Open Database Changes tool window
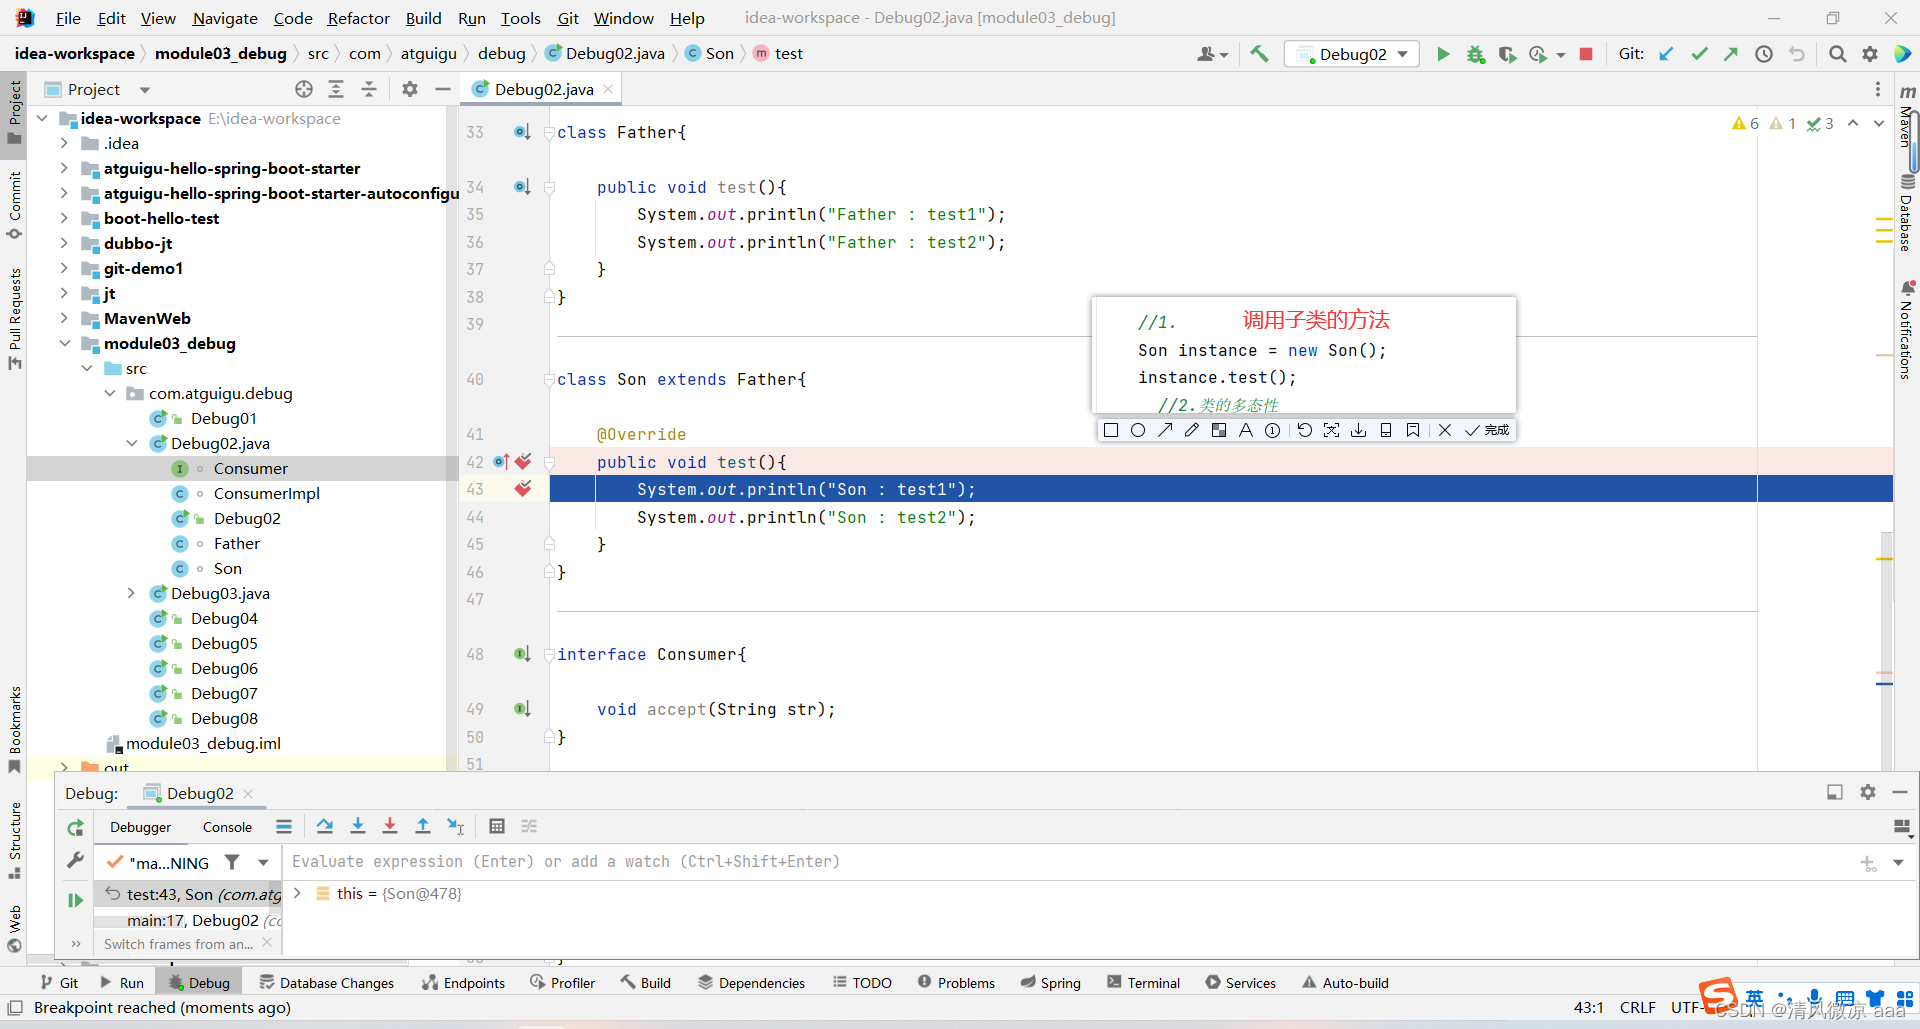Viewport: 1920px width, 1029px height. point(326,983)
